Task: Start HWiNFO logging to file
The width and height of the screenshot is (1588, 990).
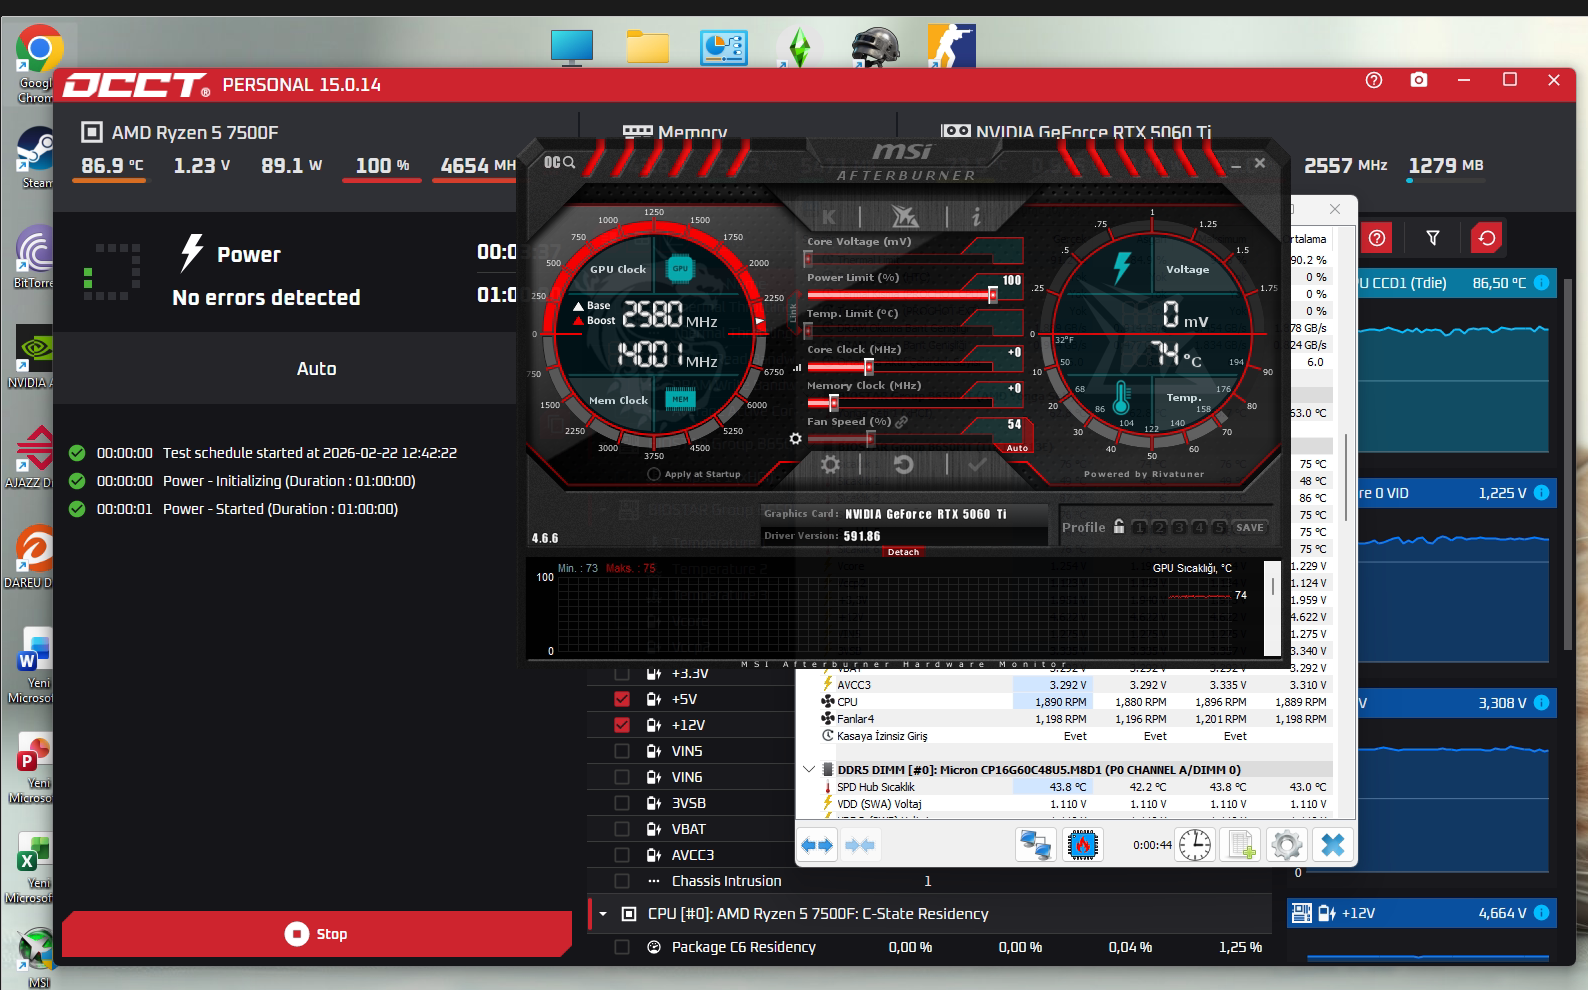Action: click(1241, 845)
